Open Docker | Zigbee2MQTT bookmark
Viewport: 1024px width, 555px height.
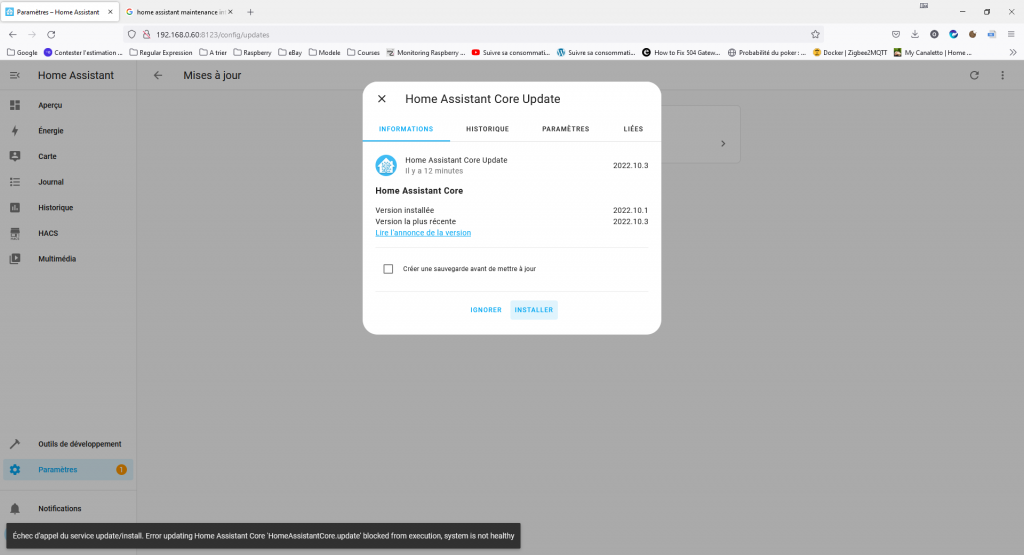tap(850, 52)
